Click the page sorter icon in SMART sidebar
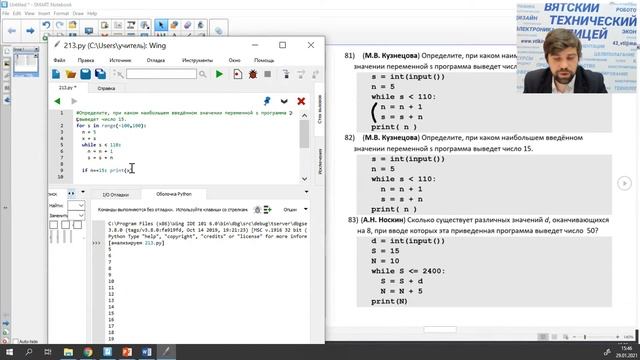 click(7, 51)
